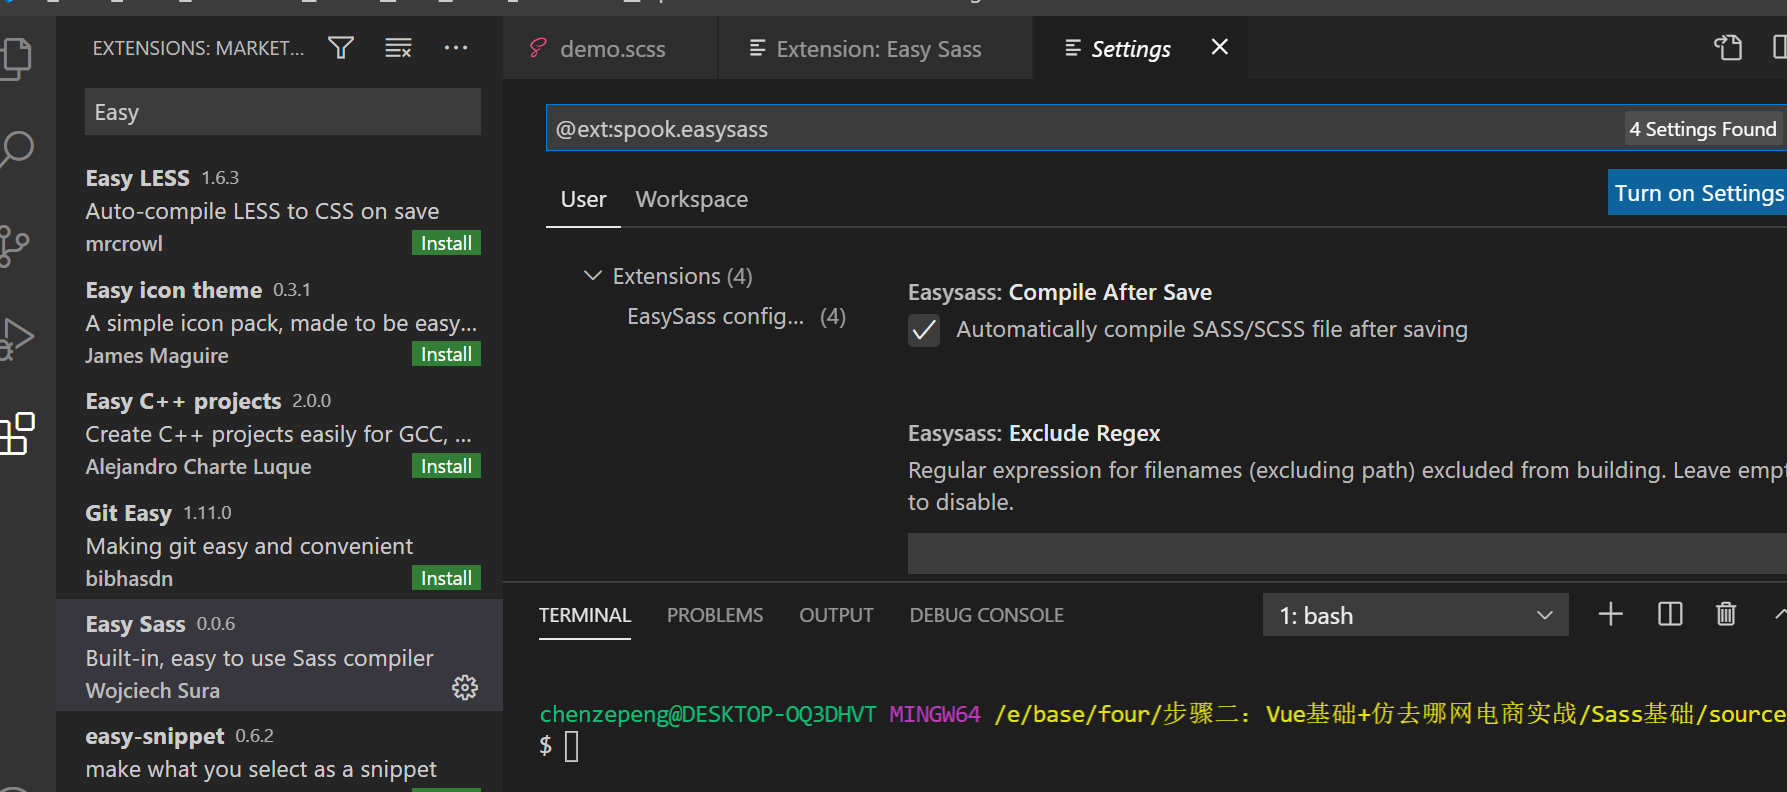Click the extensions search box containing Easy
The height and width of the screenshot is (792, 1787).
(x=283, y=112)
